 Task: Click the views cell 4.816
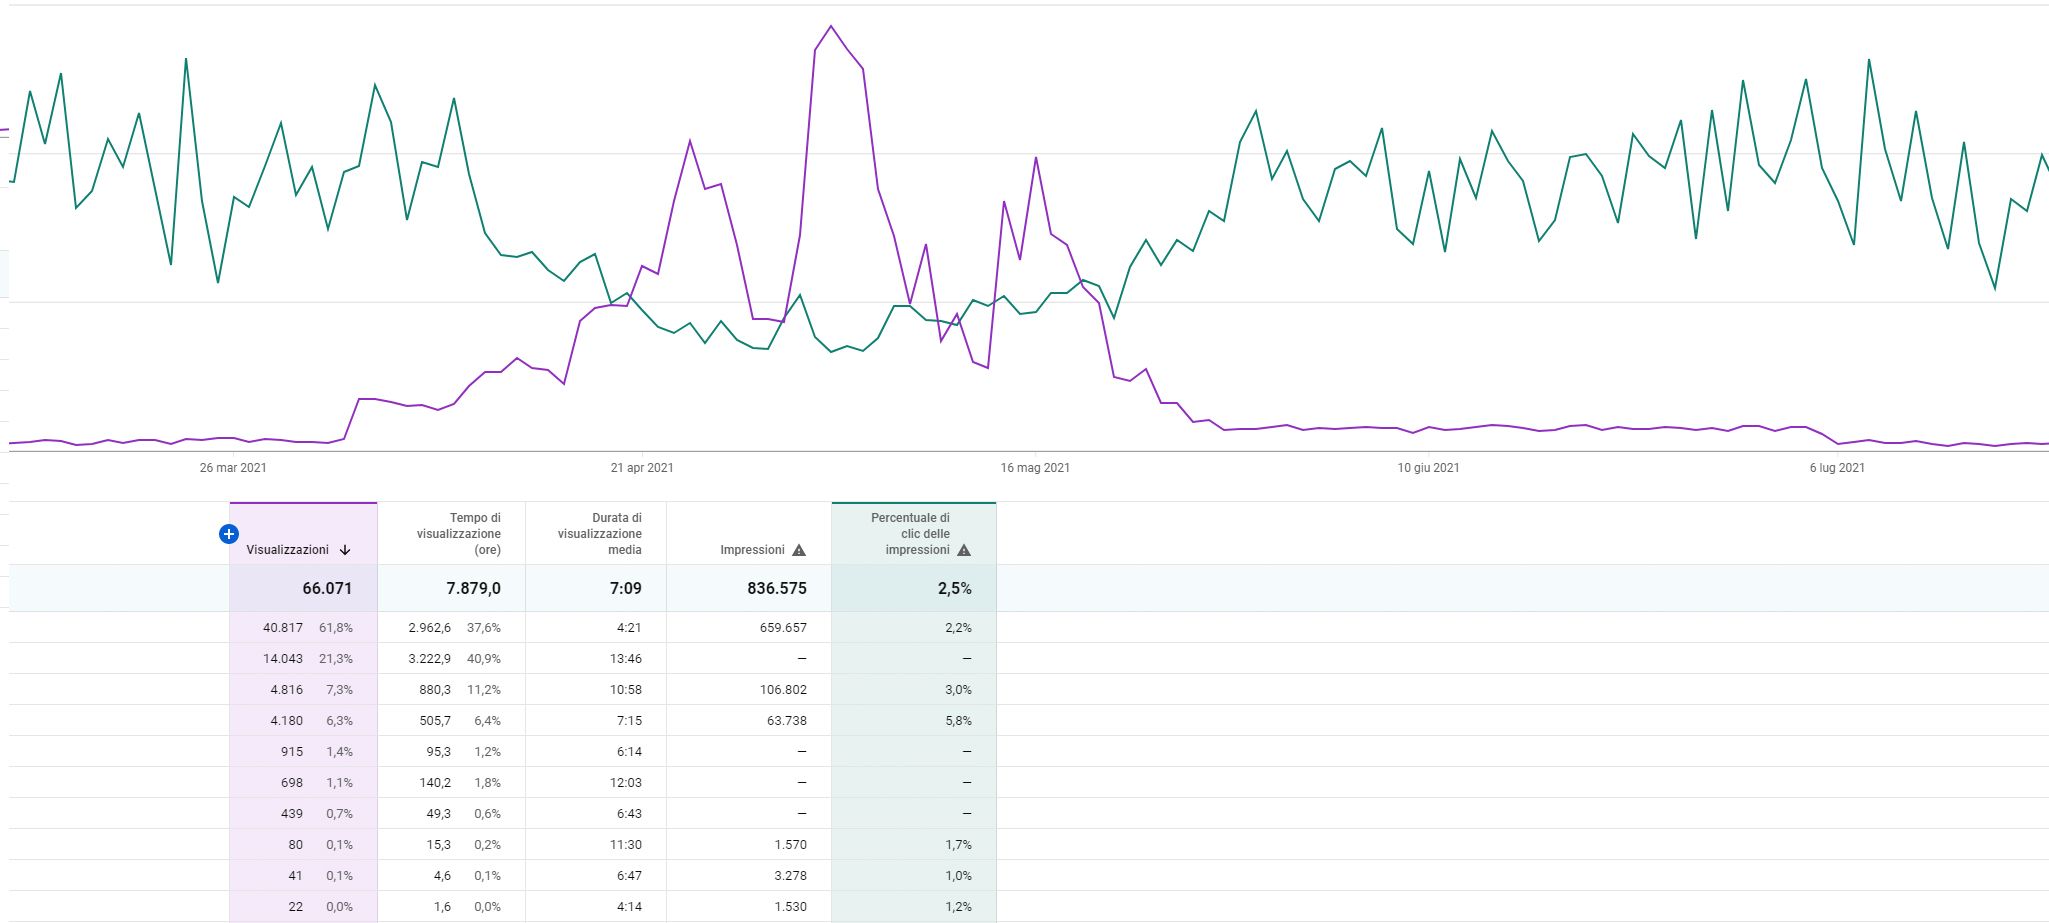pos(286,689)
